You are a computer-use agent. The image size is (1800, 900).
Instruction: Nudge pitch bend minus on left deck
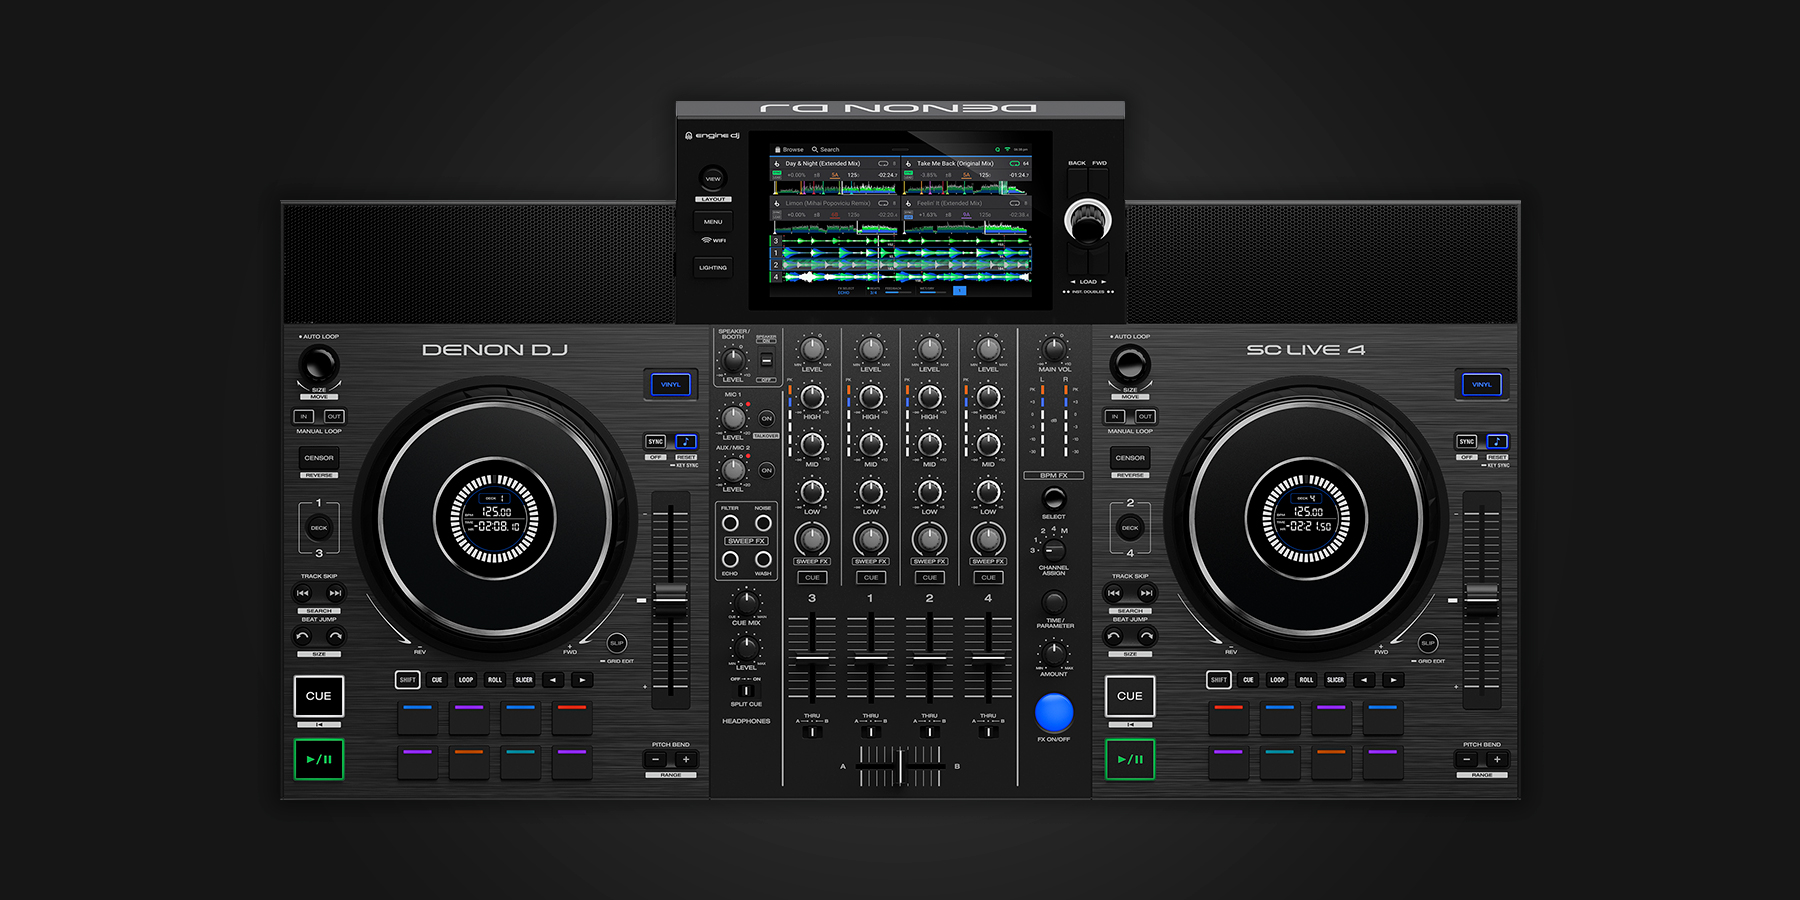pos(656,760)
